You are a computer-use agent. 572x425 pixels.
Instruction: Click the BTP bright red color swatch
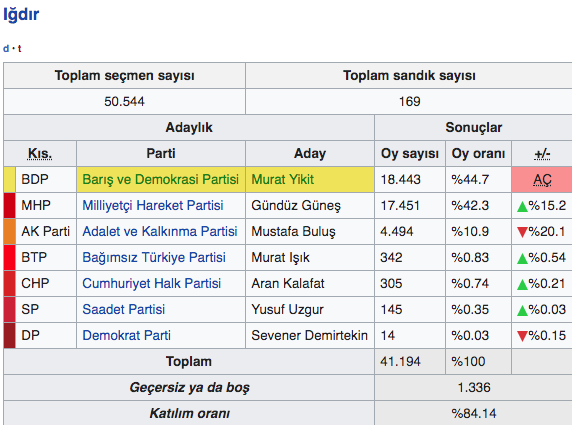(x=9, y=258)
